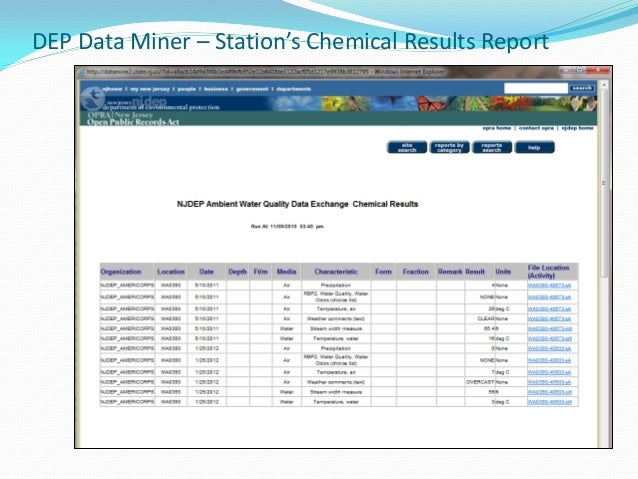Click inside the state search input box
The width and height of the screenshot is (638, 479).
coord(535,88)
